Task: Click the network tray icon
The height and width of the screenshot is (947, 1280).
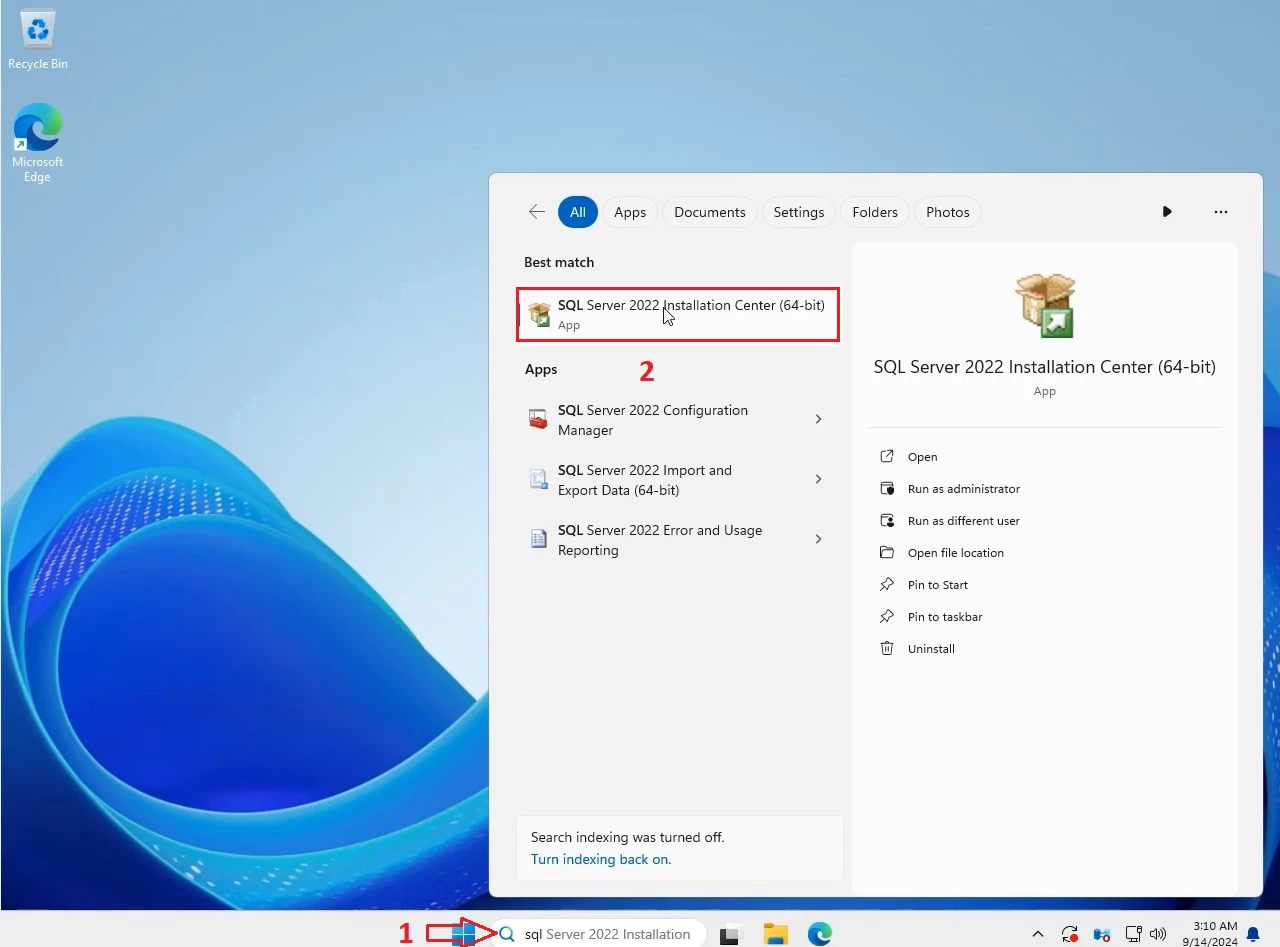Action: (x=1133, y=934)
